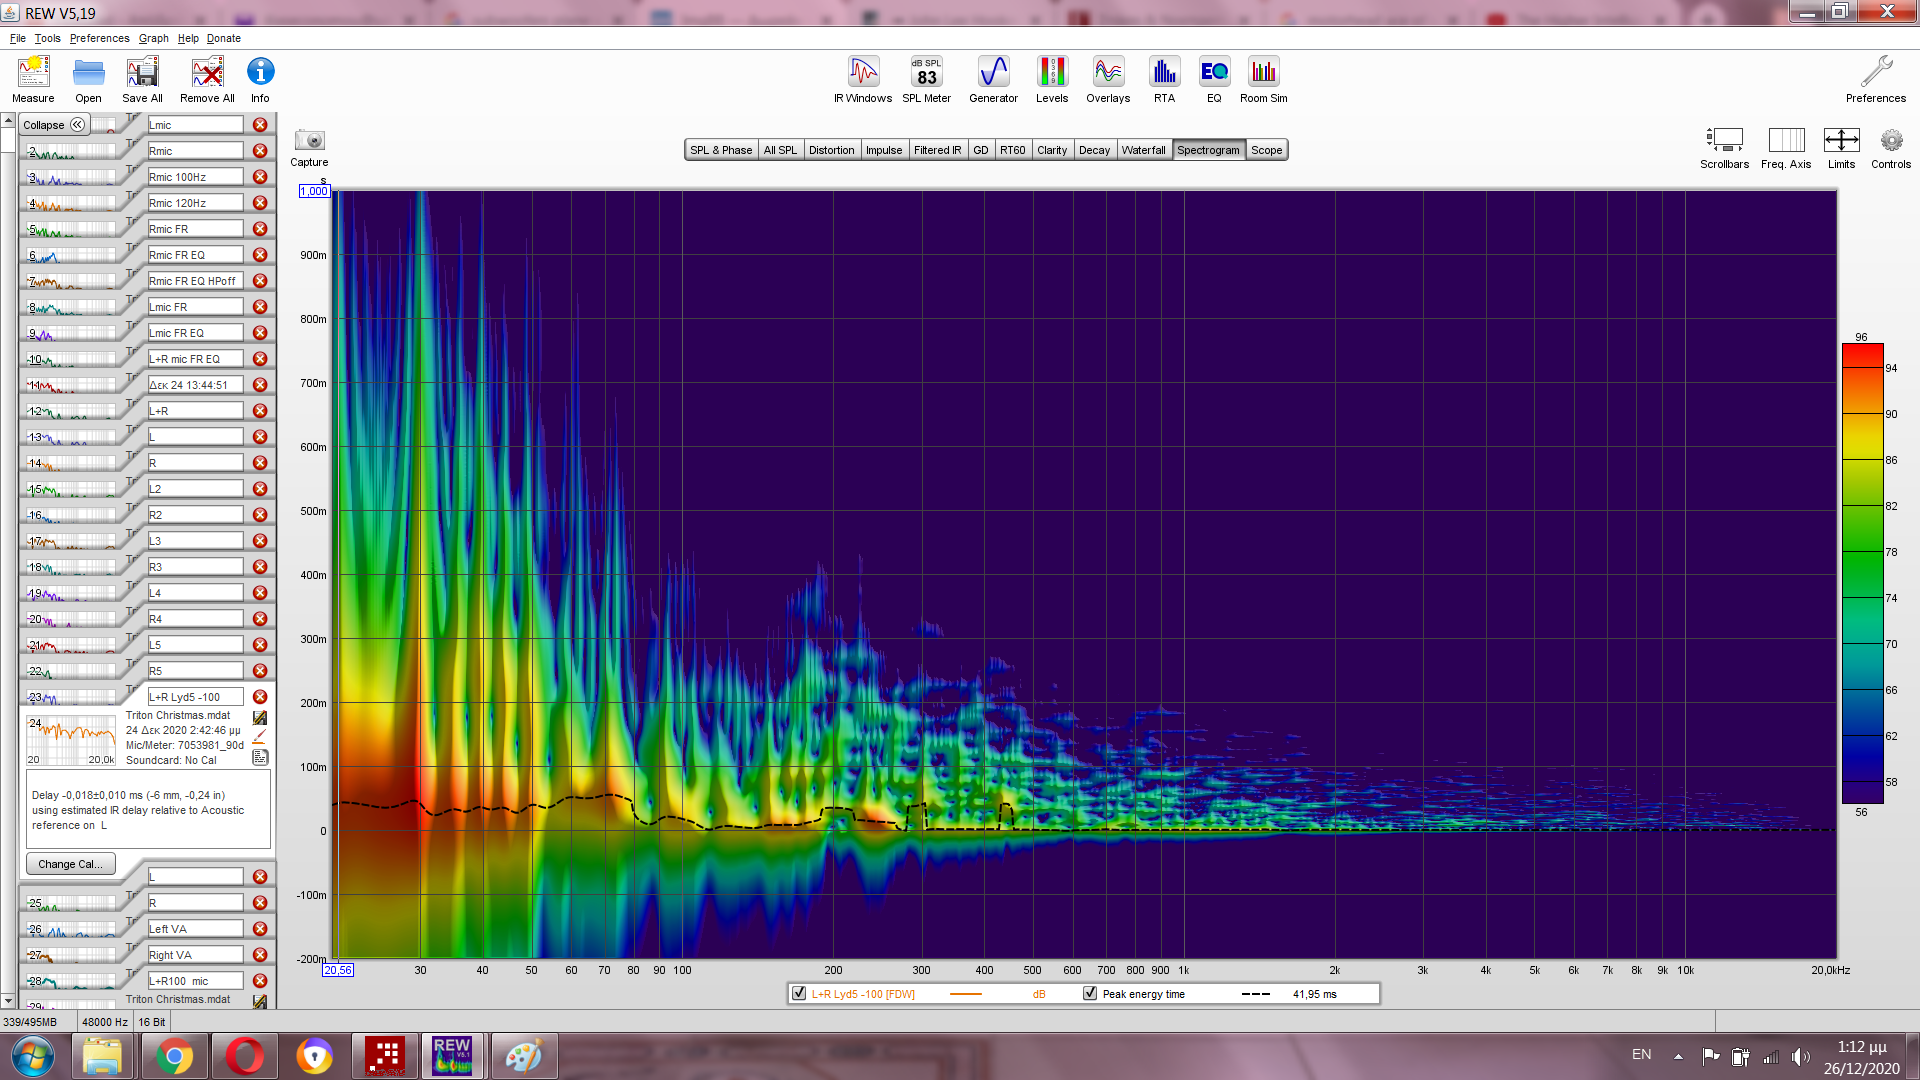Open the EQ window
The width and height of the screenshot is (1920, 1080).
pyautogui.click(x=1214, y=79)
